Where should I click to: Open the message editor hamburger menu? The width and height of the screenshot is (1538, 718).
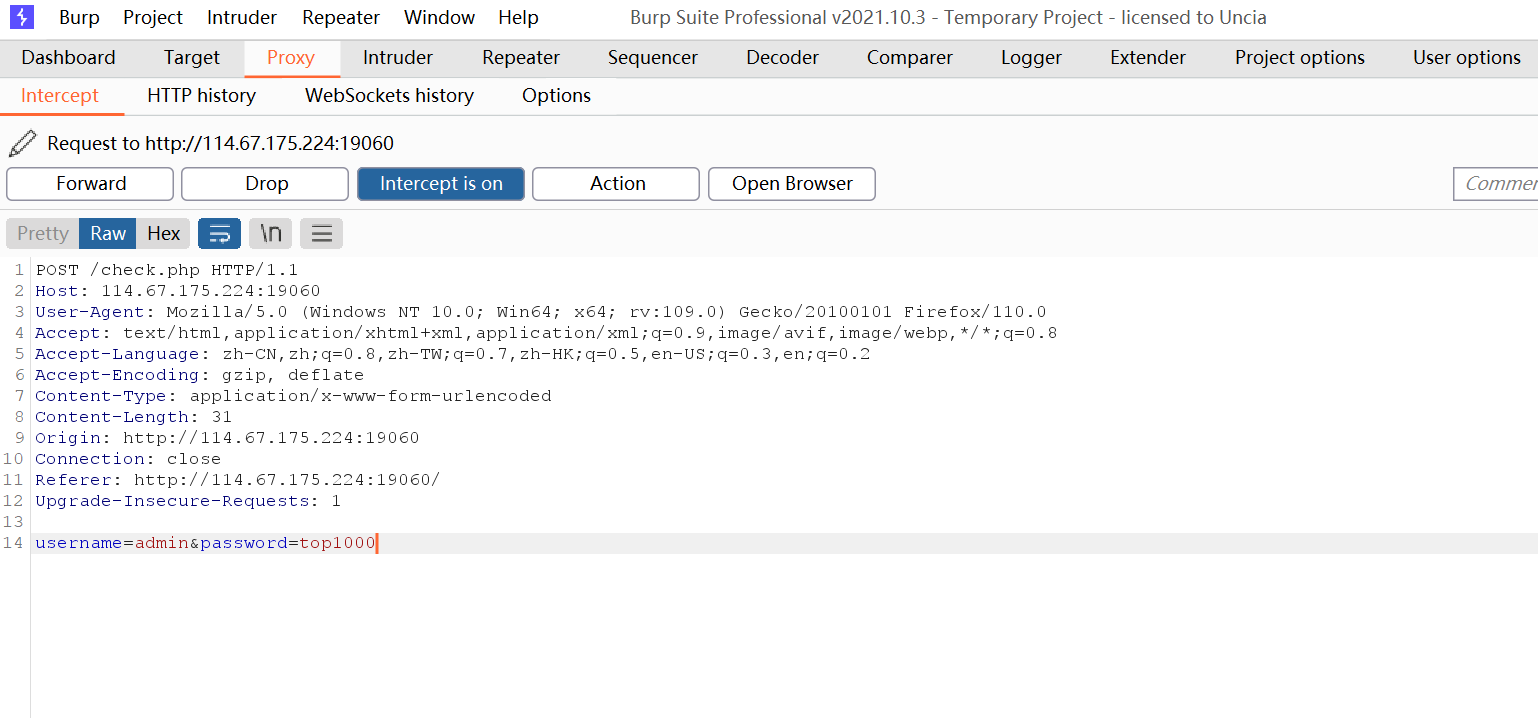321,233
